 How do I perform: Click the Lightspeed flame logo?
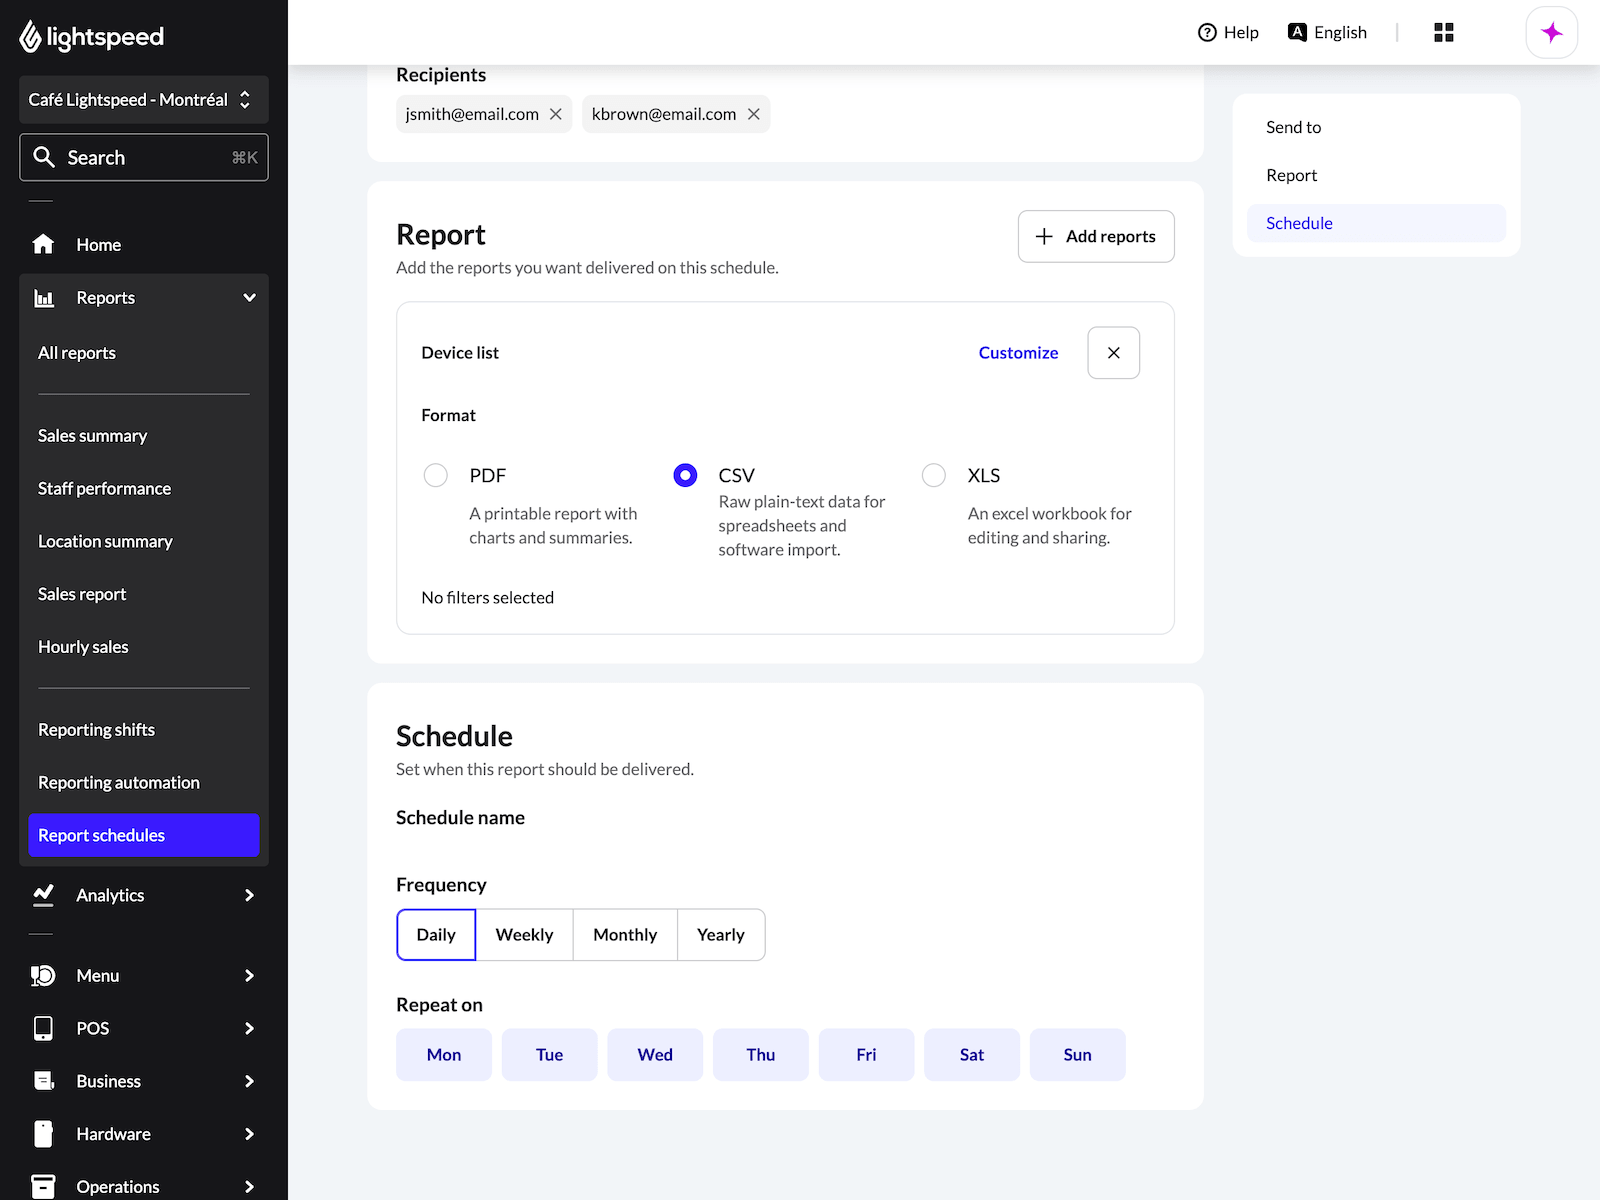click(30, 37)
